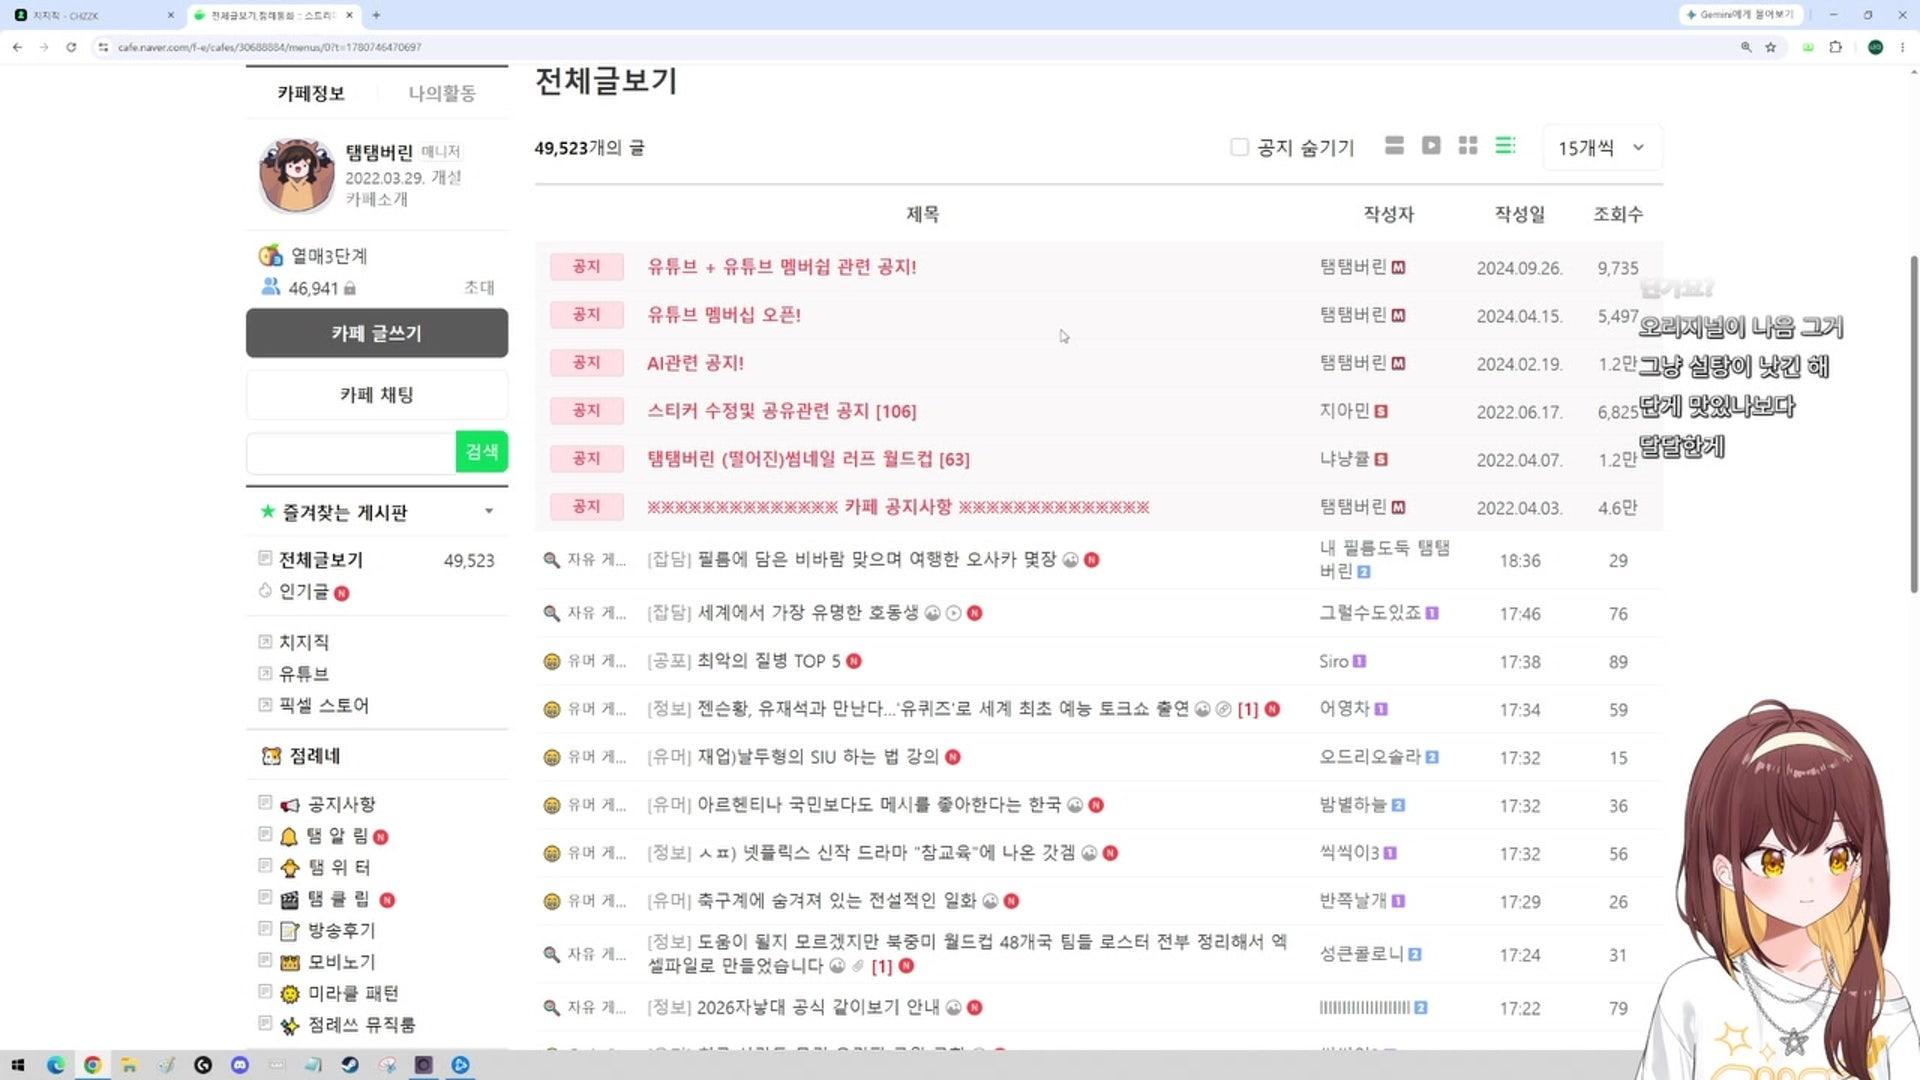Viewport: 1920px width, 1080px height.
Task: Open 픽셀 스토어 link in sidebar
Action: (x=324, y=706)
